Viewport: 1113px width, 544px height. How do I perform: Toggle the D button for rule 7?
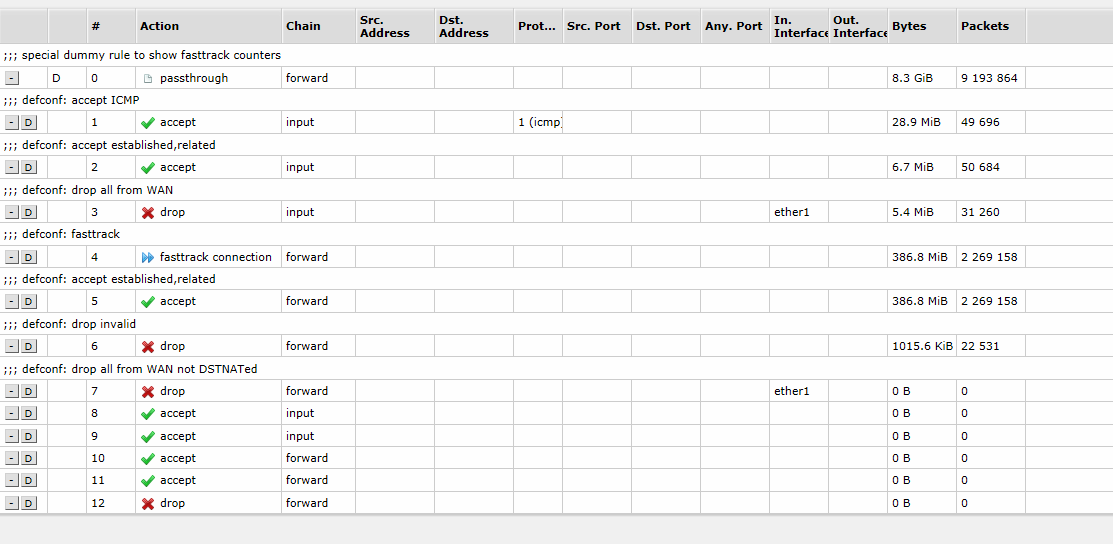(29, 391)
